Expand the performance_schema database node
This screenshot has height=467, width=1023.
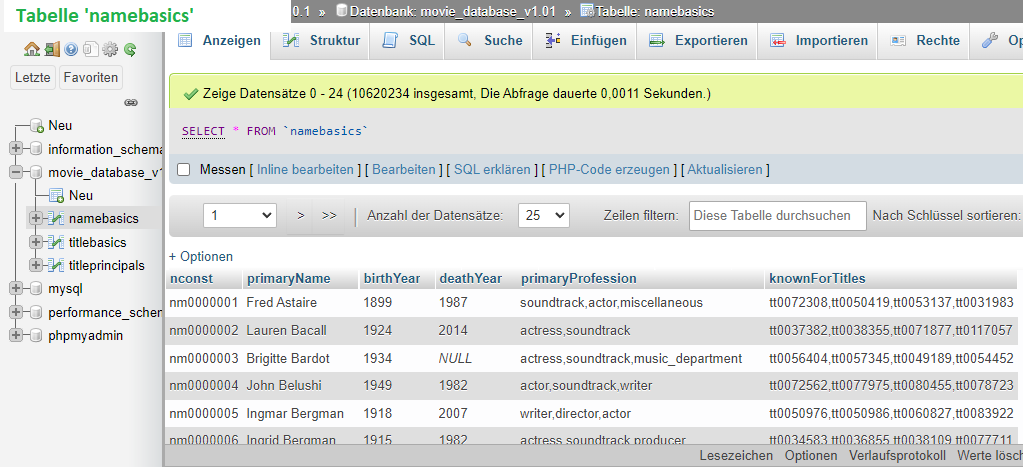click(x=16, y=312)
